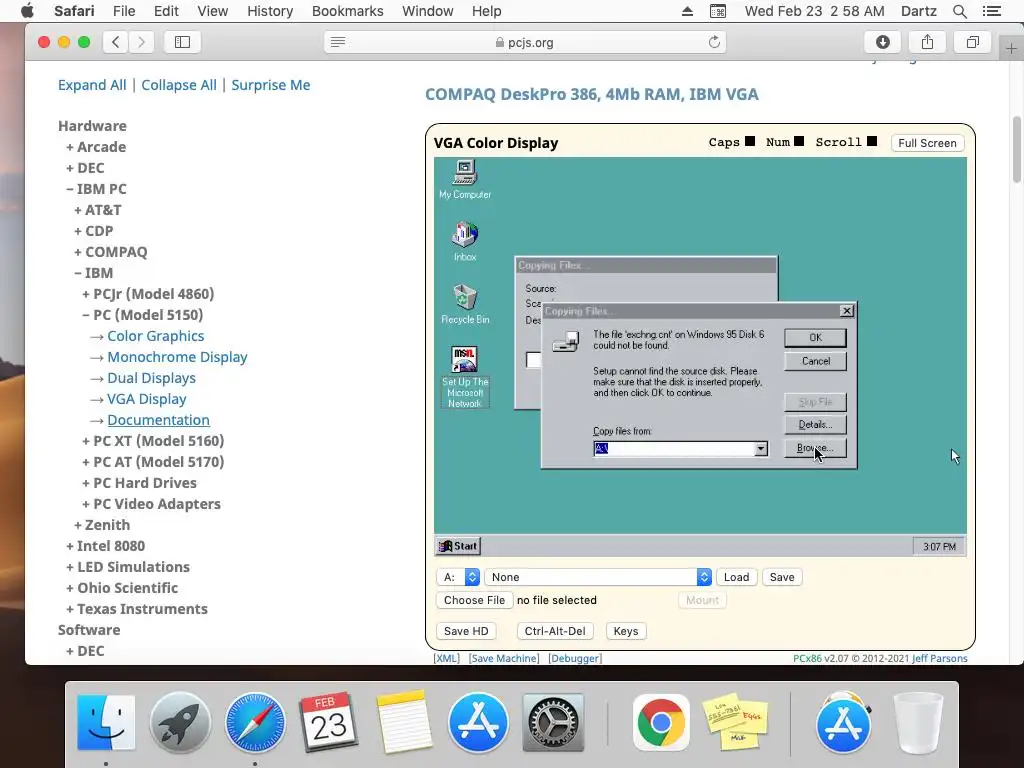Click the Full Screen button

coord(927,143)
